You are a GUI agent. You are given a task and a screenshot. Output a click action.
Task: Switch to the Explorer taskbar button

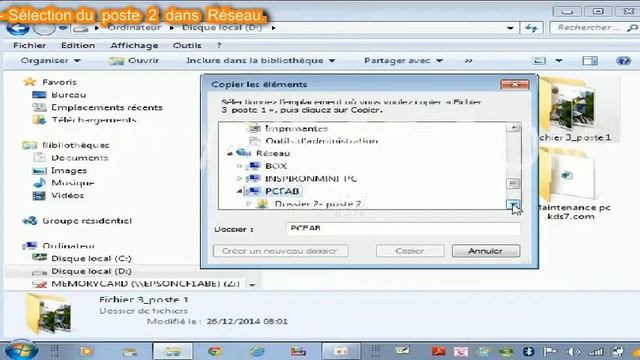(173, 351)
